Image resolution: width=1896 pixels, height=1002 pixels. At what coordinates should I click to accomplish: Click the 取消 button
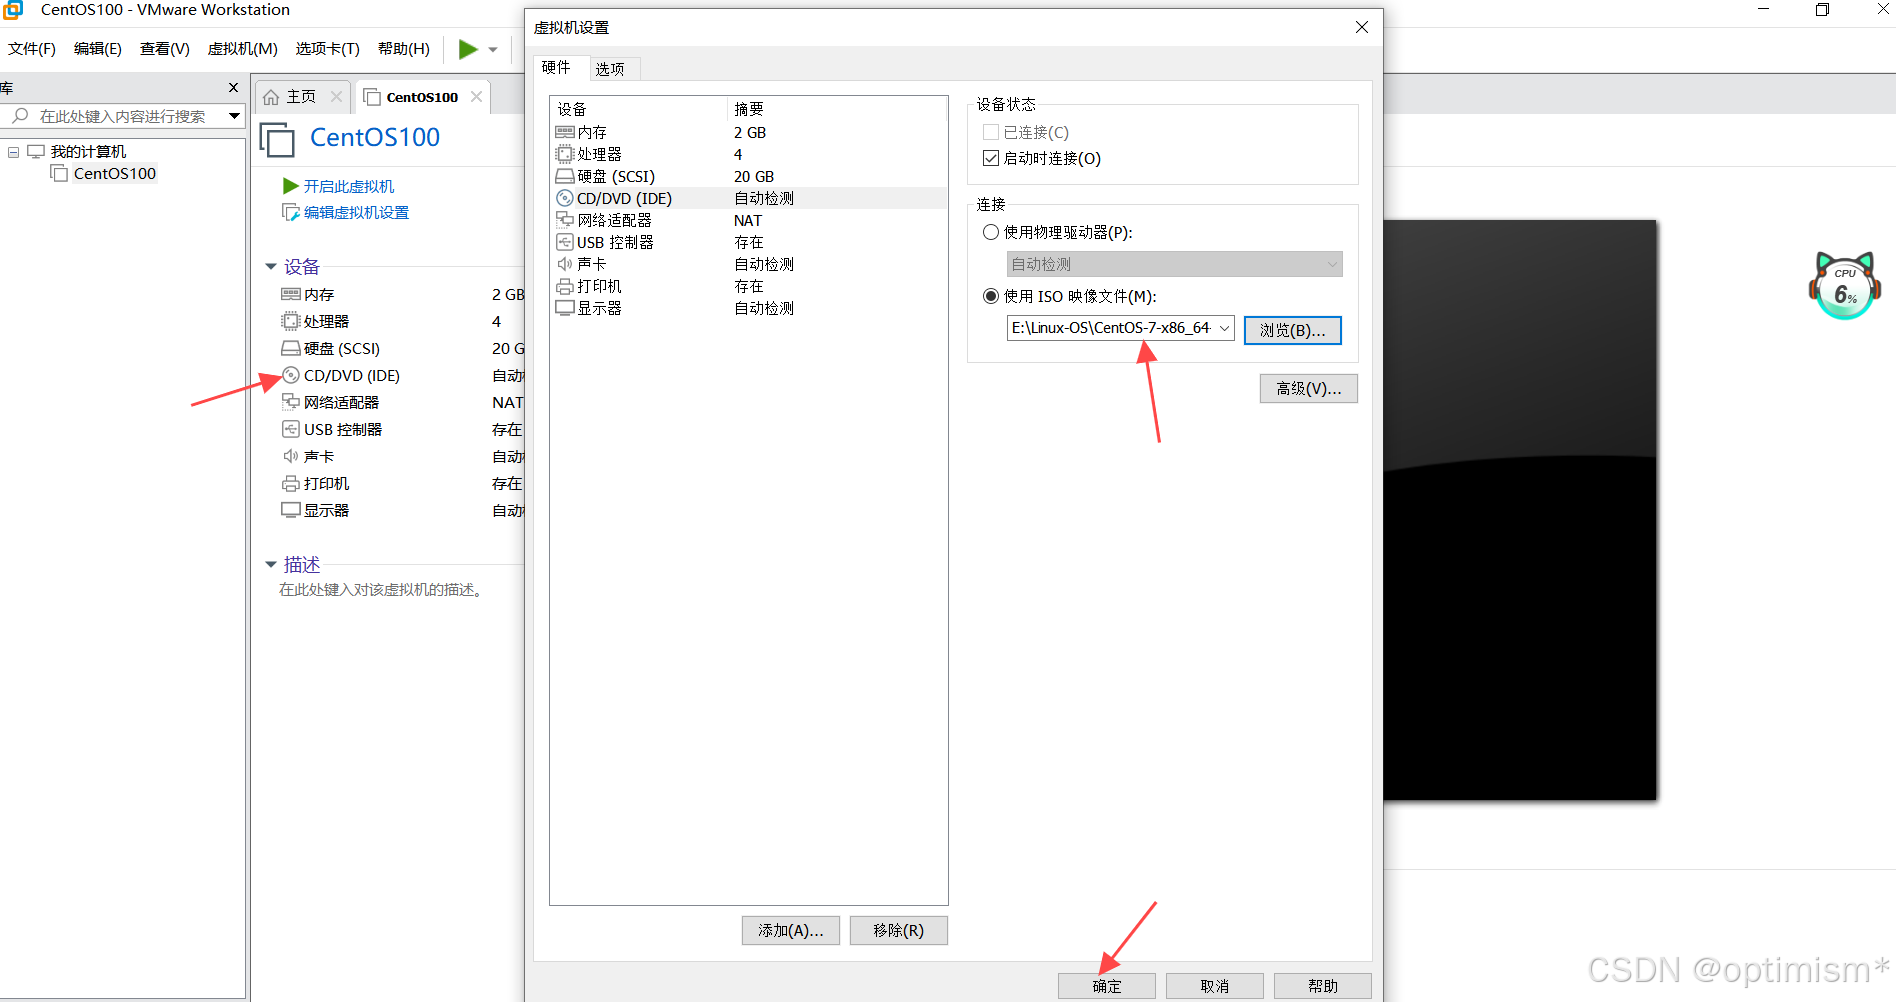[1215, 986]
